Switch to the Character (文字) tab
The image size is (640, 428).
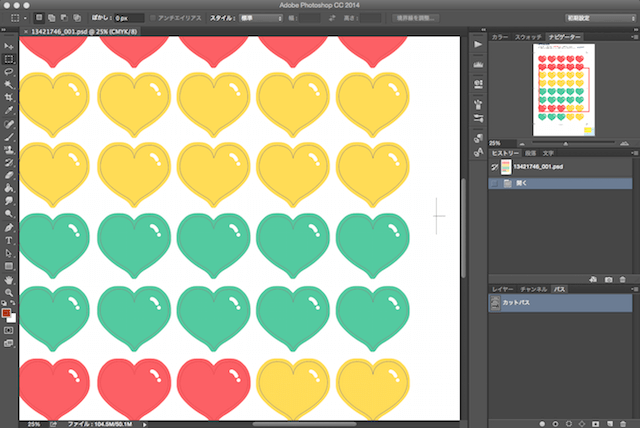tap(548, 153)
